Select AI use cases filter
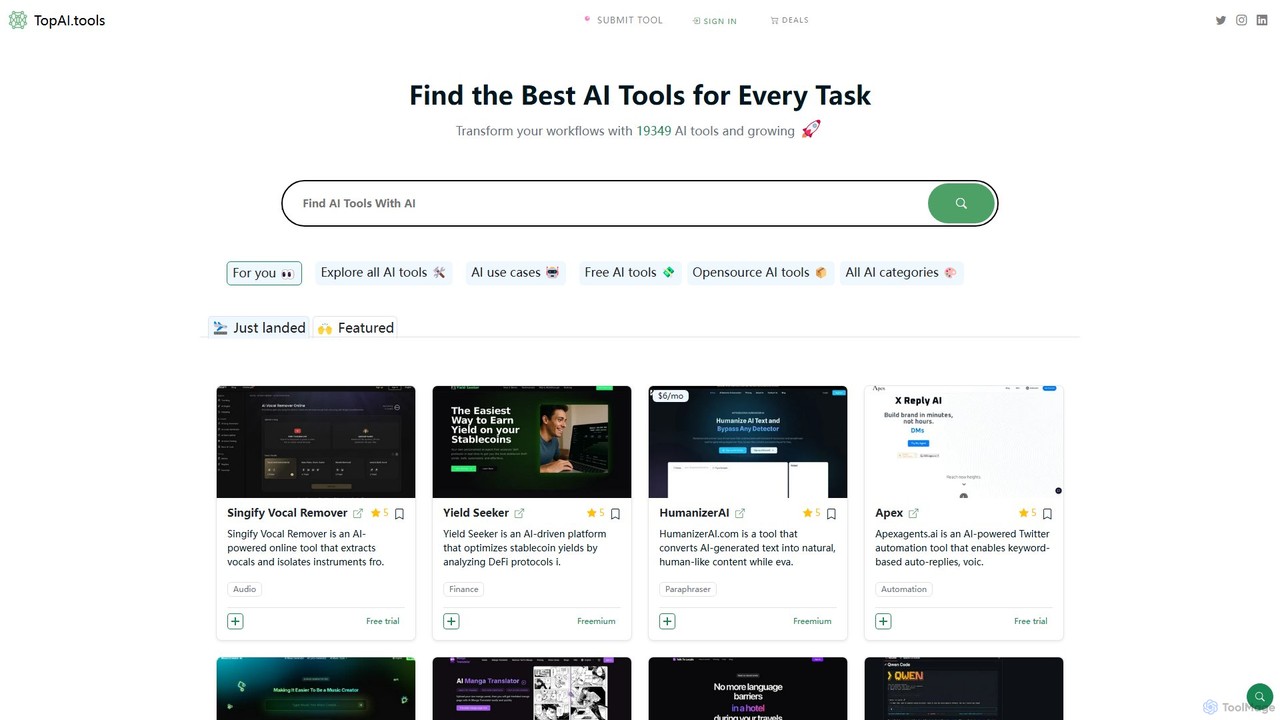This screenshot has width=1280, height=720. (515, 272)
